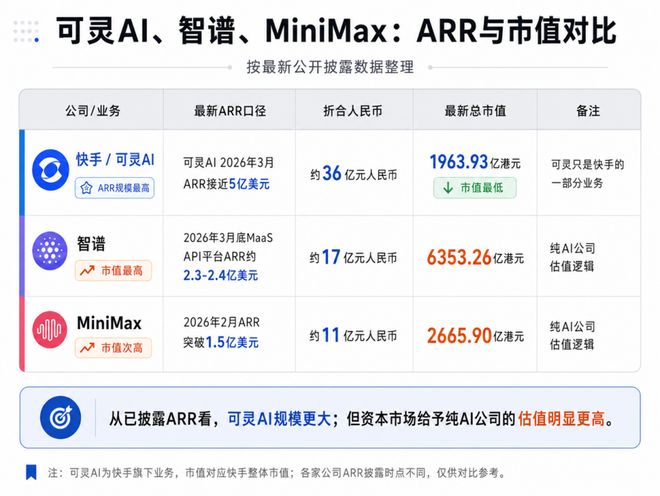Screen dimensions: 660x496
Task: Click the 约11亿元人民币 cell
Action: click(353, 336)
